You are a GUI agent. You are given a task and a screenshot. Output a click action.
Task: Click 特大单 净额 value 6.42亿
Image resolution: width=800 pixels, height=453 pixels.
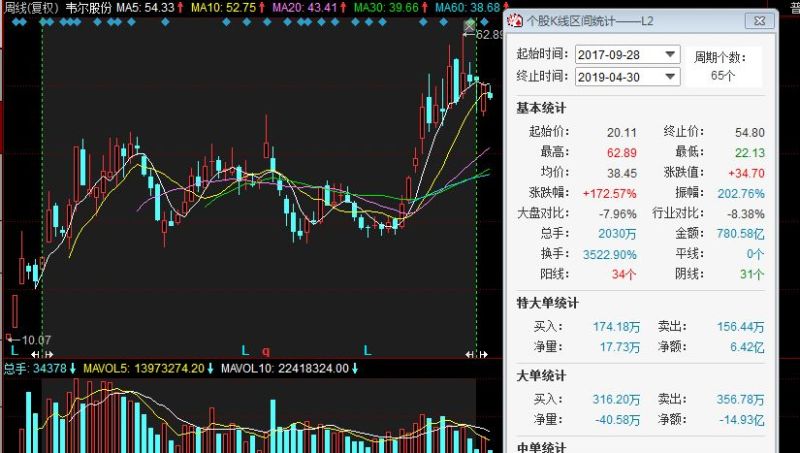click(747, 347)
